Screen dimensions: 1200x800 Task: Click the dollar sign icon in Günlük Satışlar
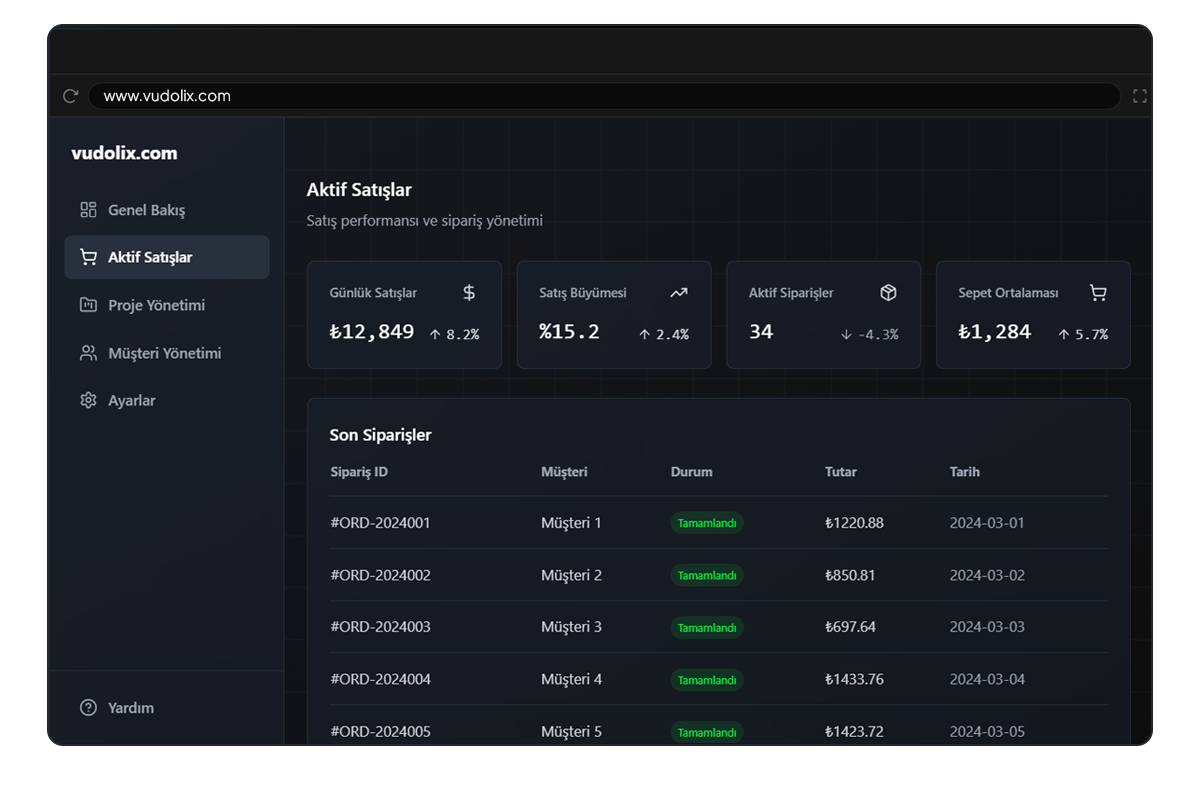pos(469,293)
